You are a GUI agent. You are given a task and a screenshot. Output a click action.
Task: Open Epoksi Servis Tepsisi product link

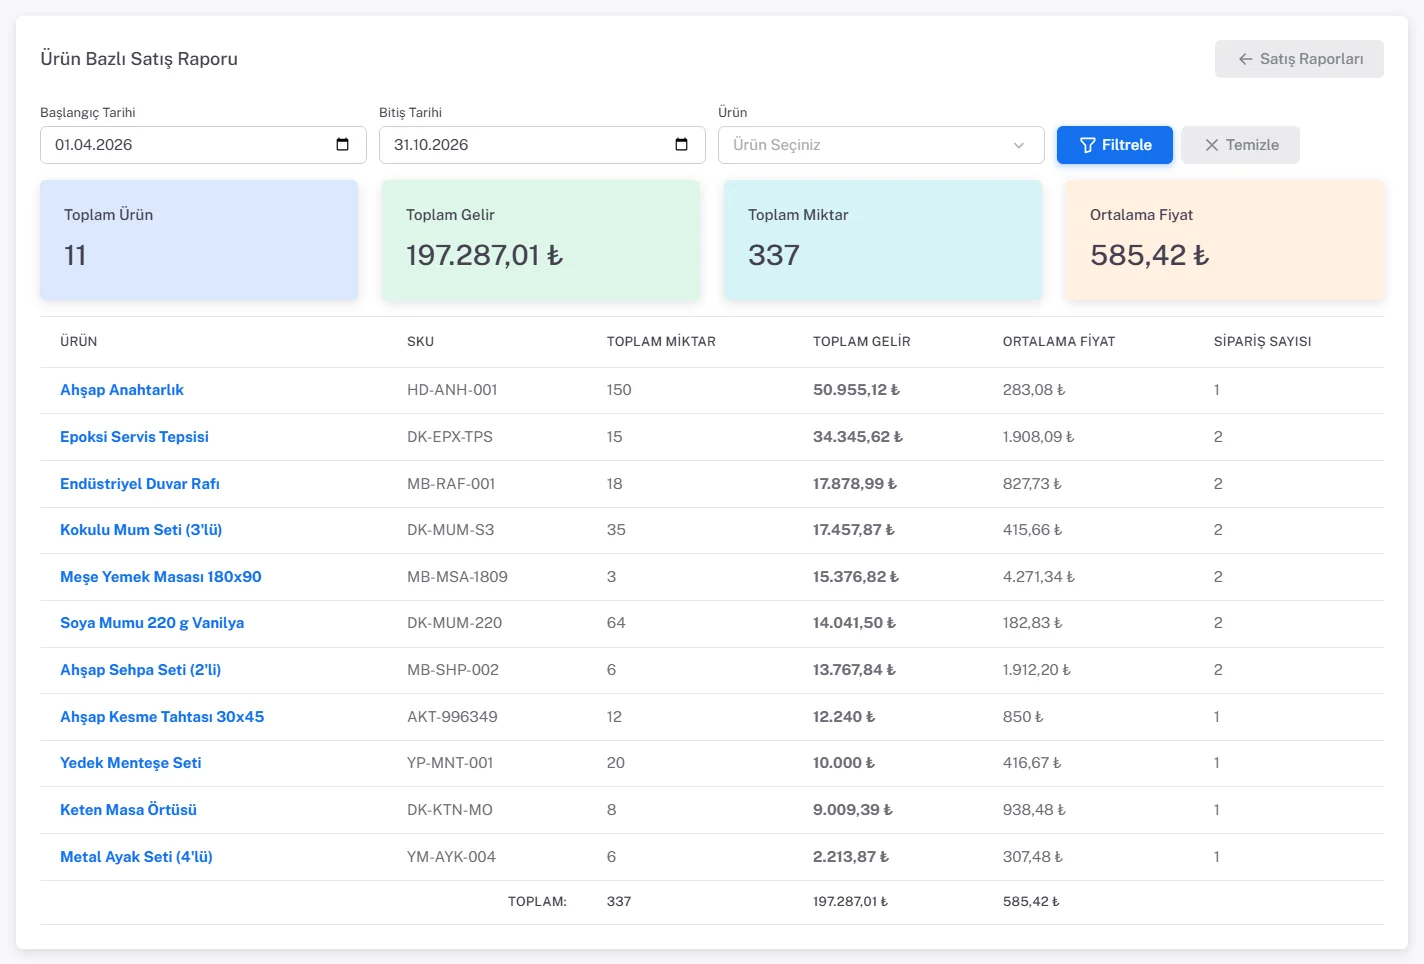[134, 437]
